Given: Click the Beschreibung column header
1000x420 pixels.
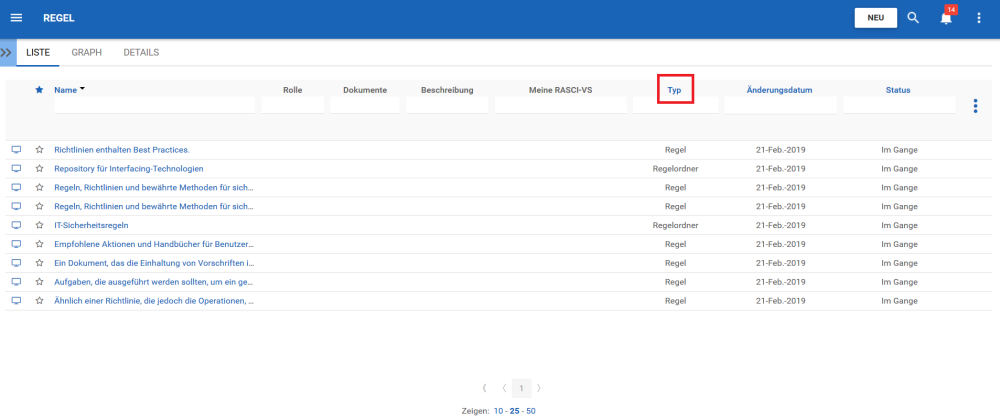Looking at the screenshot, I should tap(447, 90).
